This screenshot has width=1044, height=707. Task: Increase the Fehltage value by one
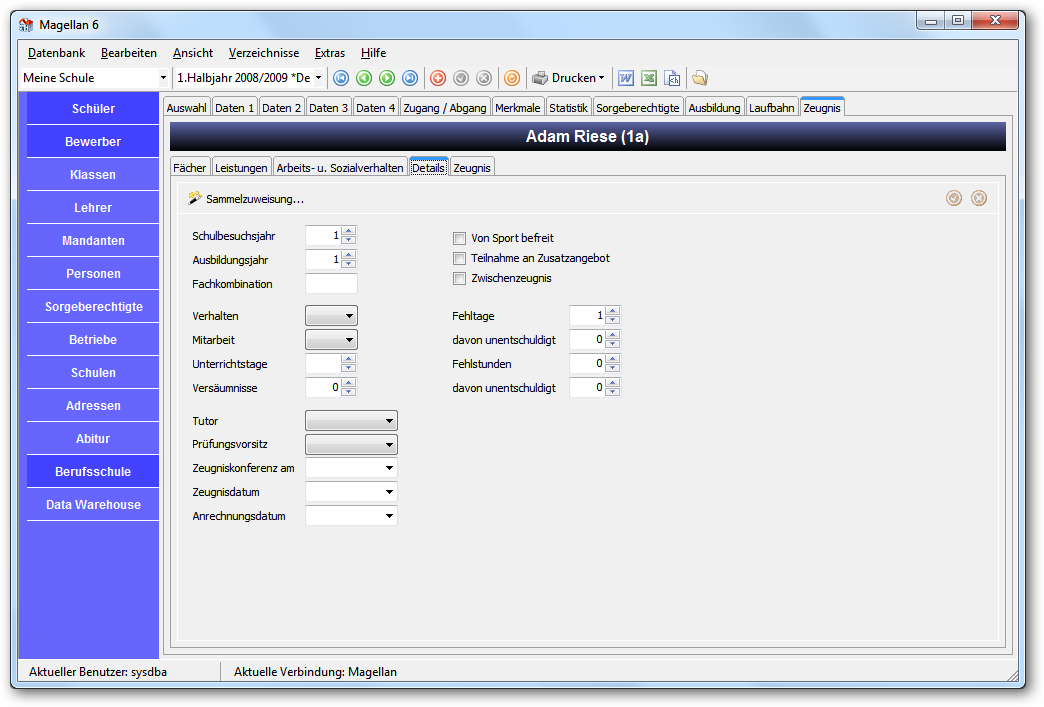pos(613,311)
